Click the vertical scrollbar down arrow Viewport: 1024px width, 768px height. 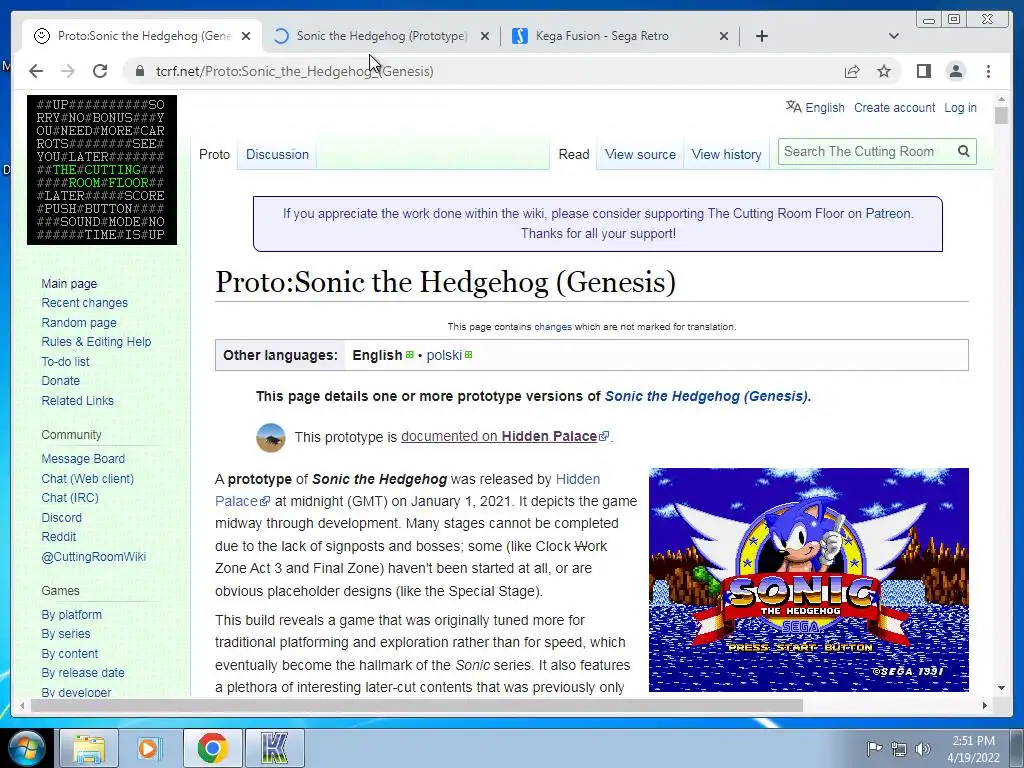click(x=1001, y=687)
